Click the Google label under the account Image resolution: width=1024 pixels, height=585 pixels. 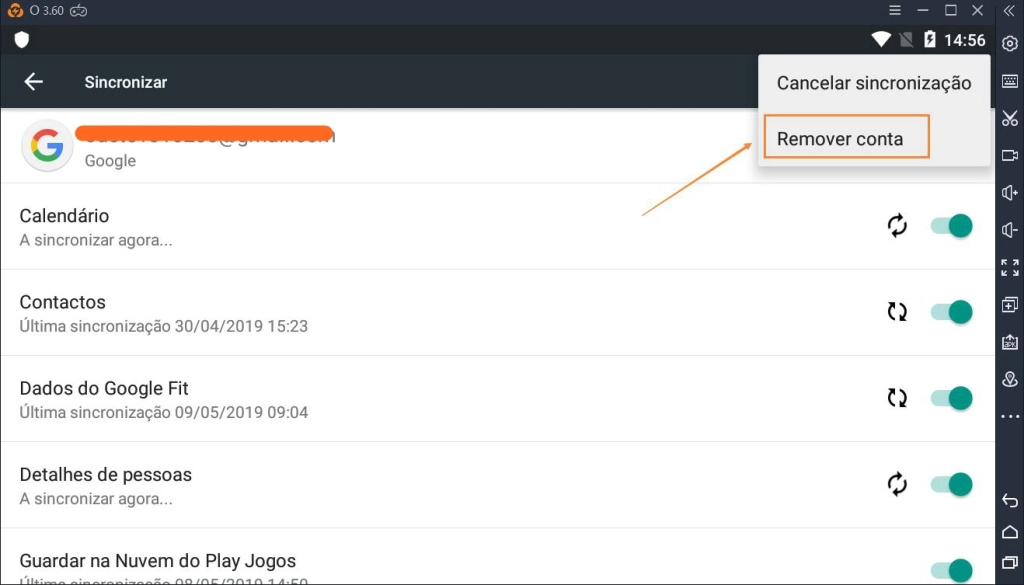coord(110,161)
